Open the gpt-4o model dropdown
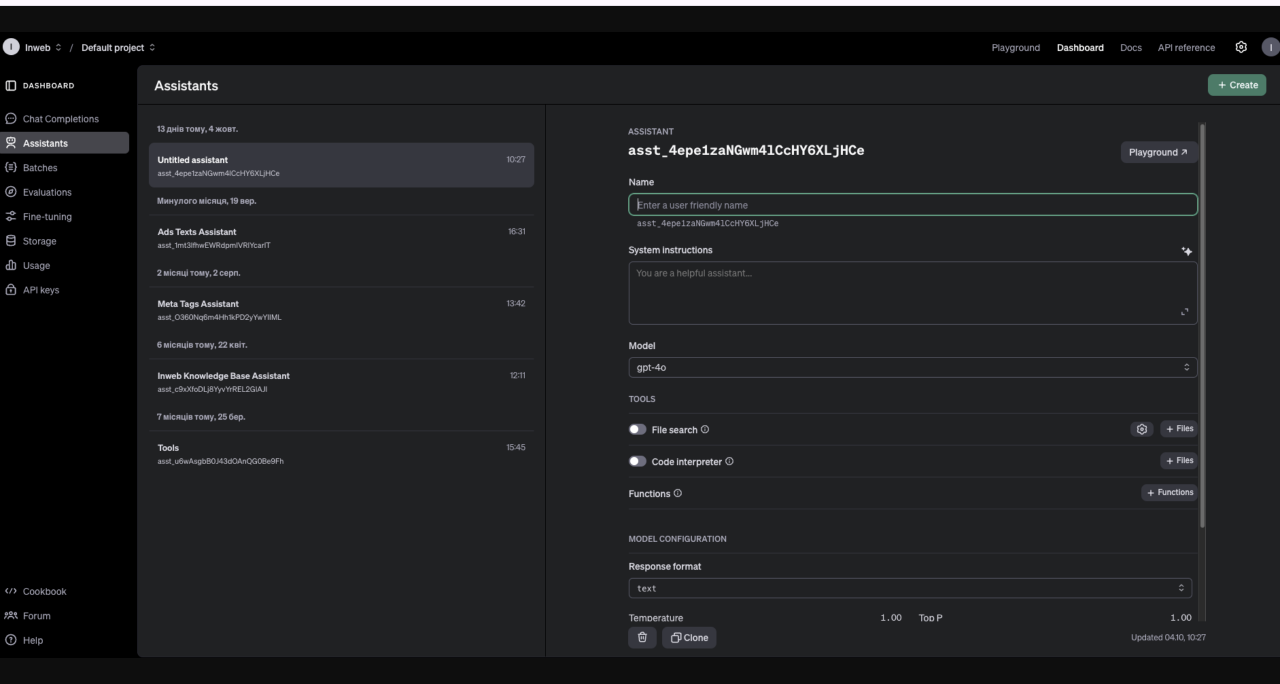This screenshot has width=1280, height=684. pyautogui.click(x=912, y=367)
